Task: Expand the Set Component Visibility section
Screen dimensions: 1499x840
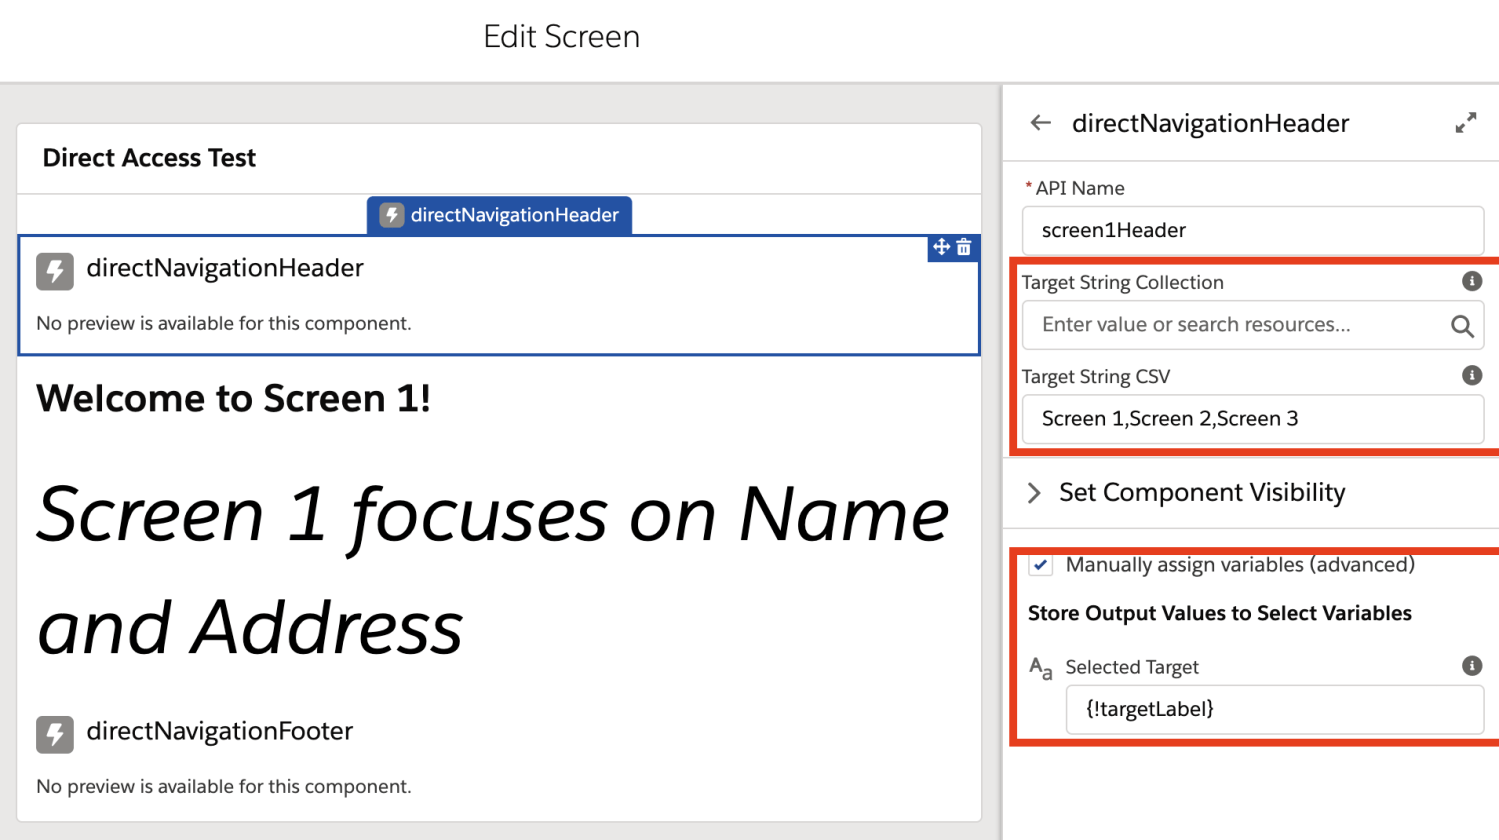Action: tap(1035, 492)
